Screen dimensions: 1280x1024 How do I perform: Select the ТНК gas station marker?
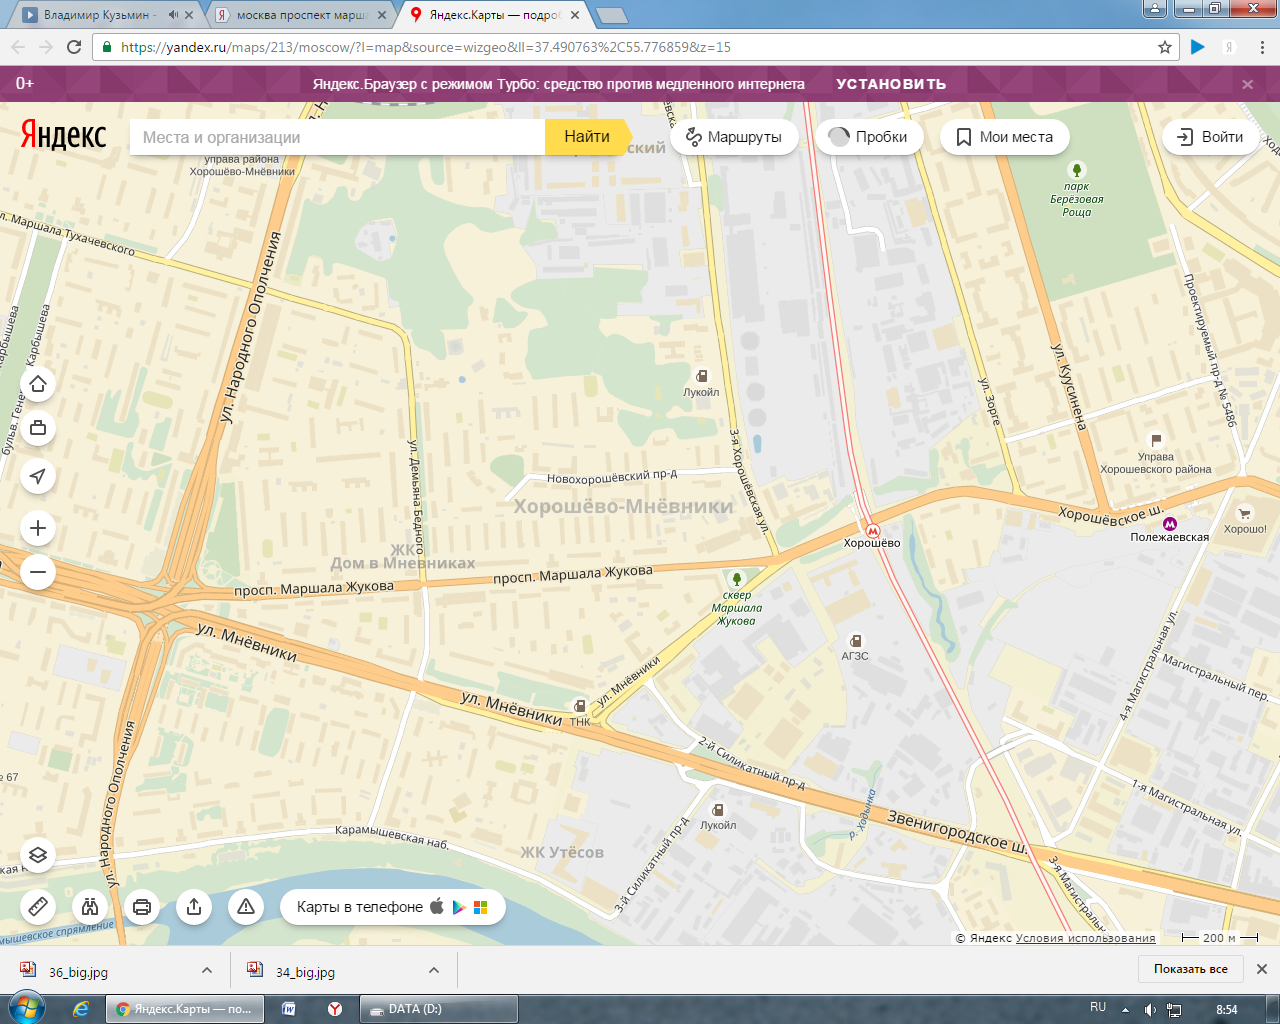pos(580,706)
